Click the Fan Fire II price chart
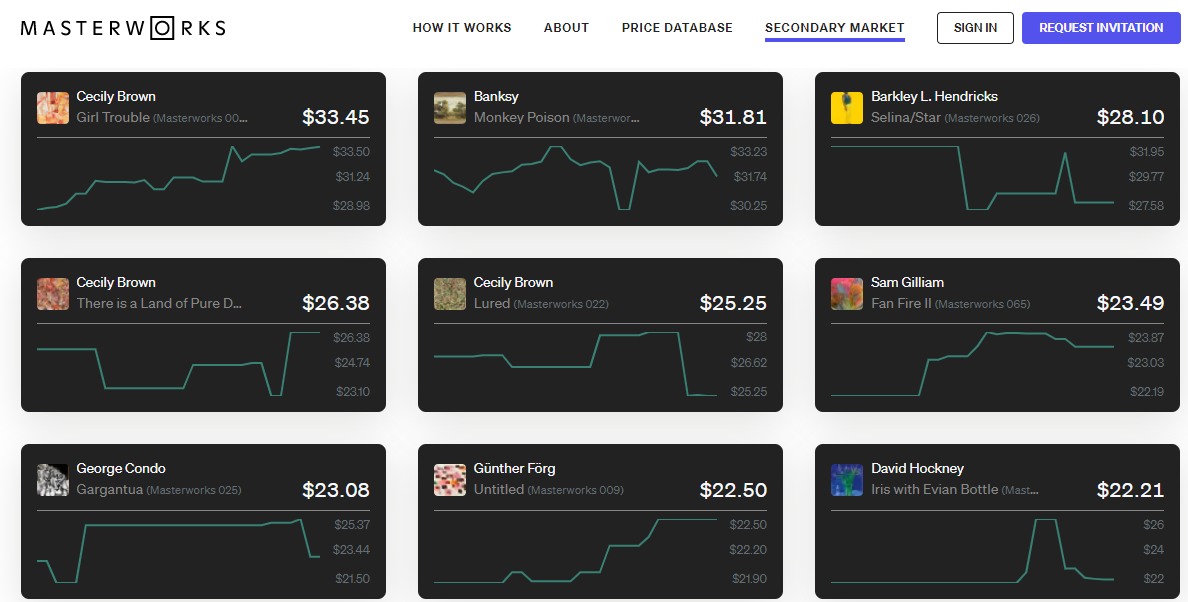This screenshot has width=1188, height=602. click(972, 363)
